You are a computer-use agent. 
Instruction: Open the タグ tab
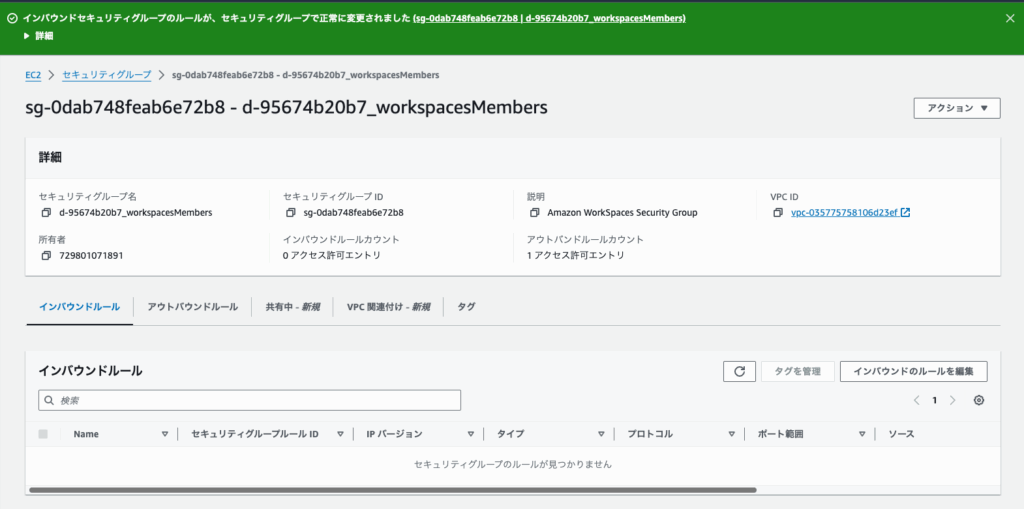pyautogui.click(x=466, y=307)
